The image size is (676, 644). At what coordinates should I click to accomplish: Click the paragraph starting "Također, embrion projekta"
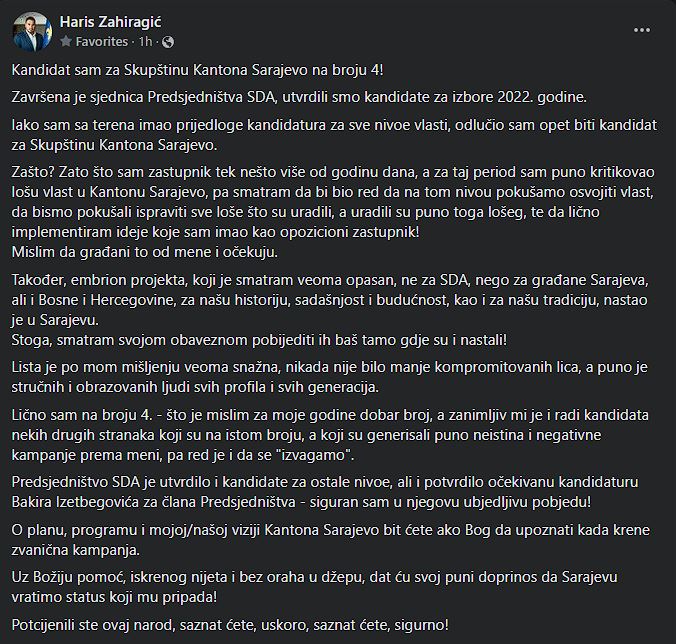[x=330, y=300]
